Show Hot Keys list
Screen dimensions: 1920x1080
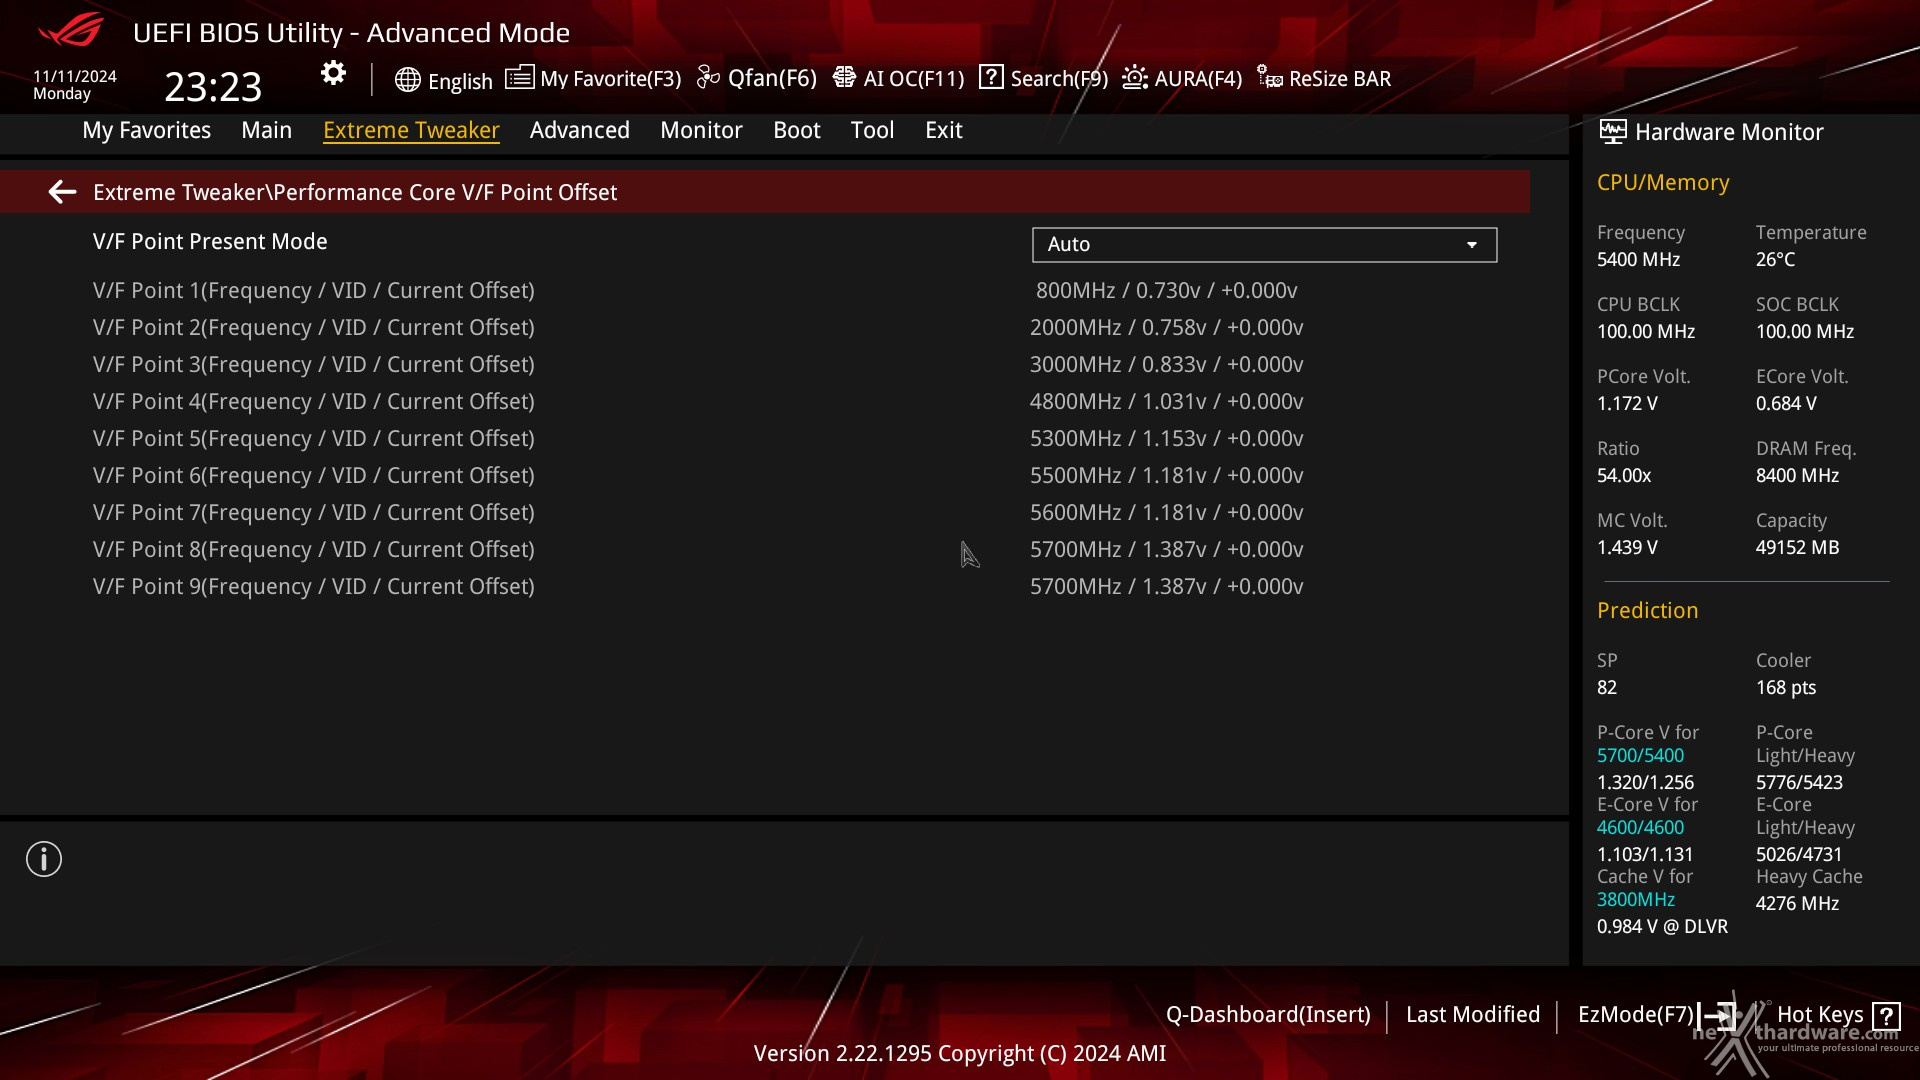1820,1015
